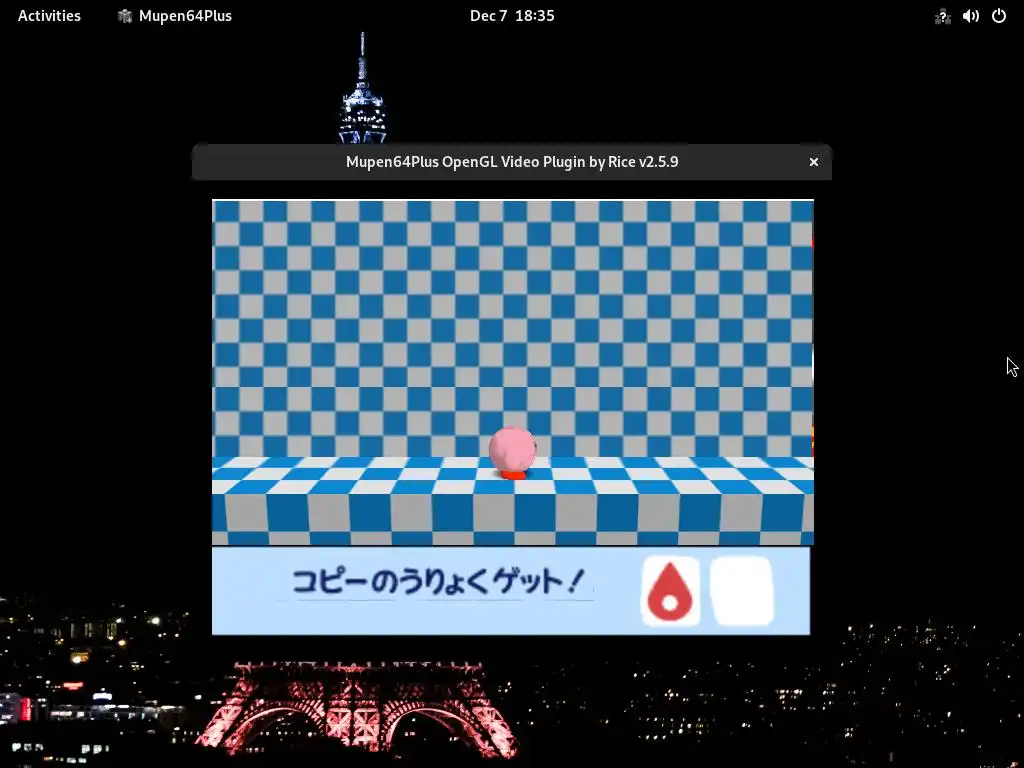Click the pink Kirby character

(513, 452)
